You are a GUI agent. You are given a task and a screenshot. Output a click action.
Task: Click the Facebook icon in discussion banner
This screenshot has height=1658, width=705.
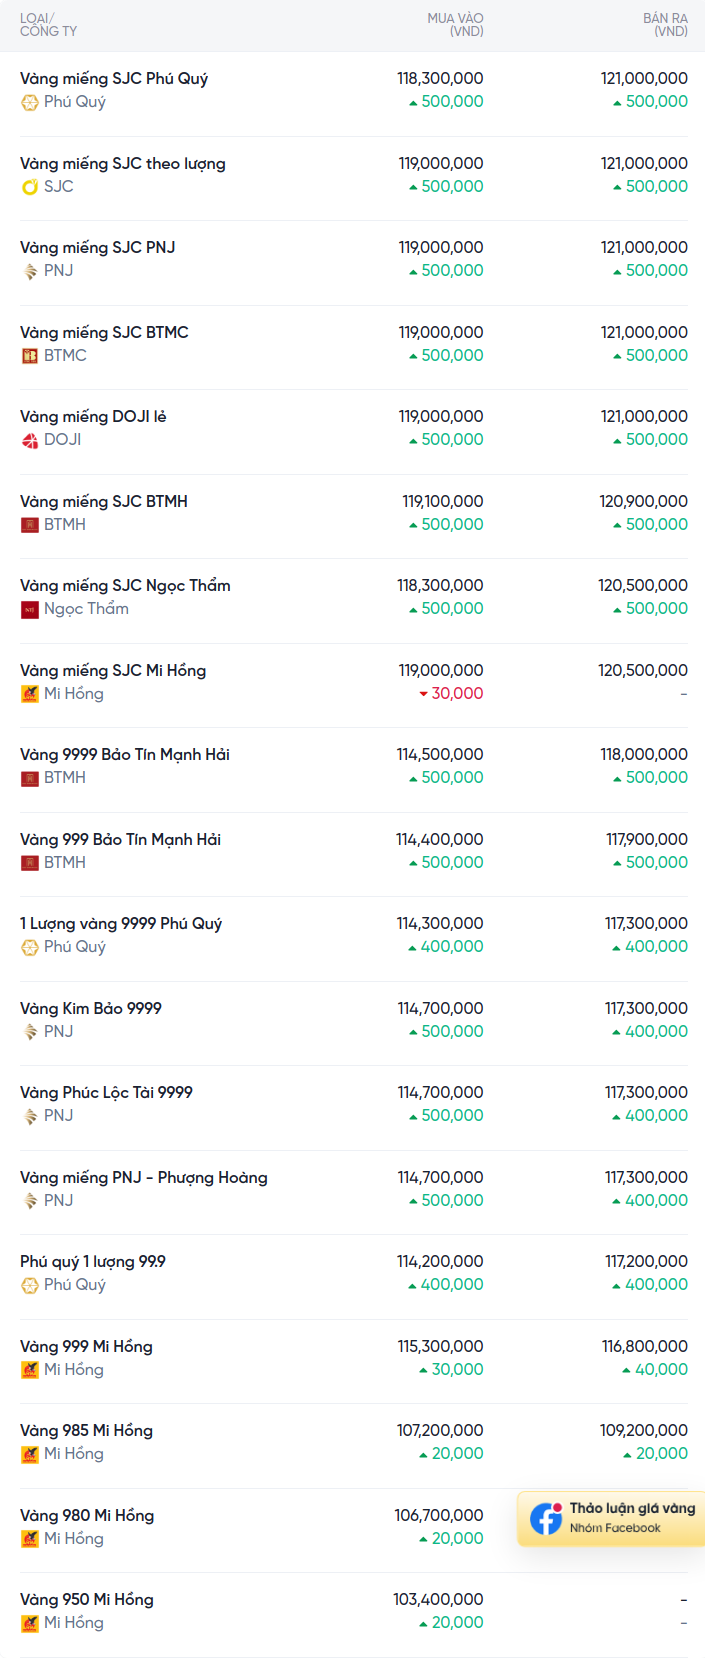(x=546, y=1518)
